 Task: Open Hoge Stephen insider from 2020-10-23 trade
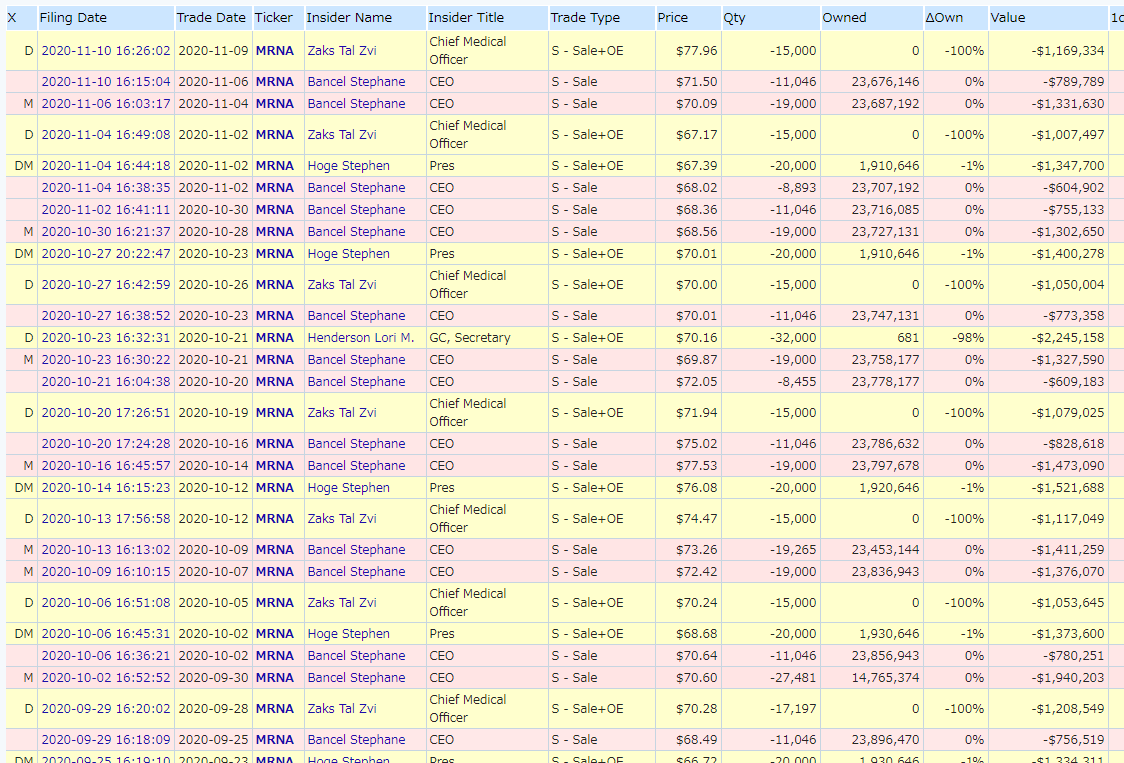click(348, 254)
